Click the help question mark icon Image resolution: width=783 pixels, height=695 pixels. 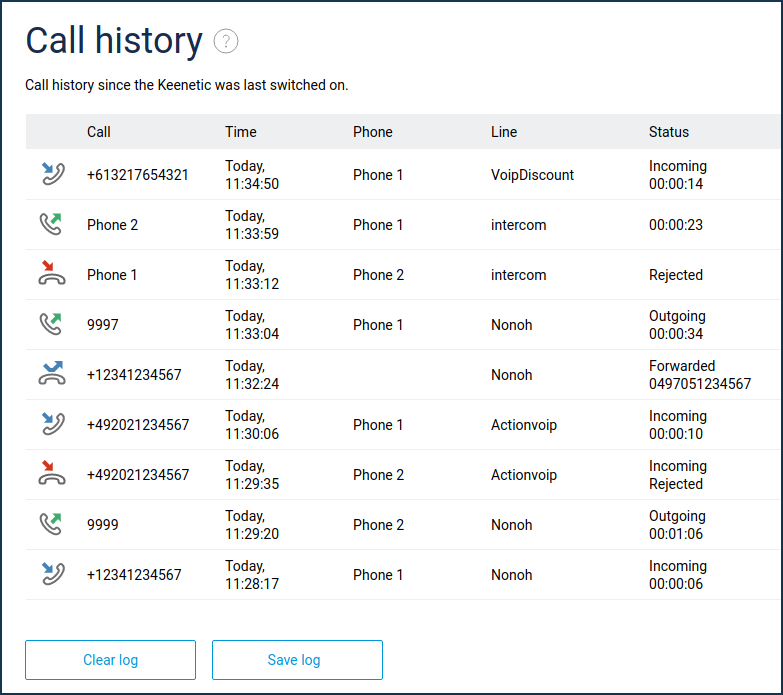[x=226, y=41]
